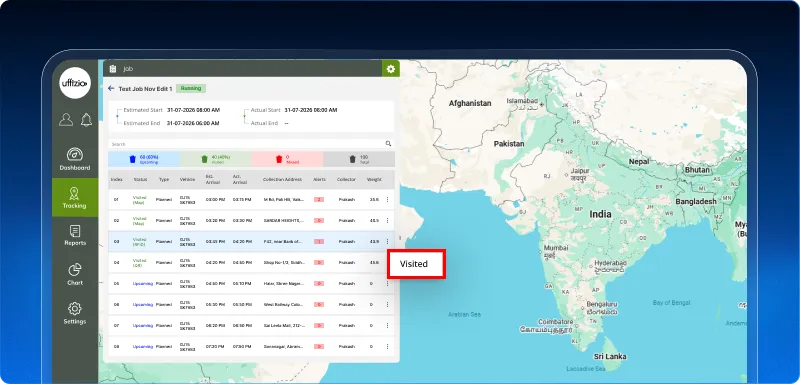This screenshot has height=384, width=800.
Task: Click Estimated Start date value
Action: coord(193,110)
